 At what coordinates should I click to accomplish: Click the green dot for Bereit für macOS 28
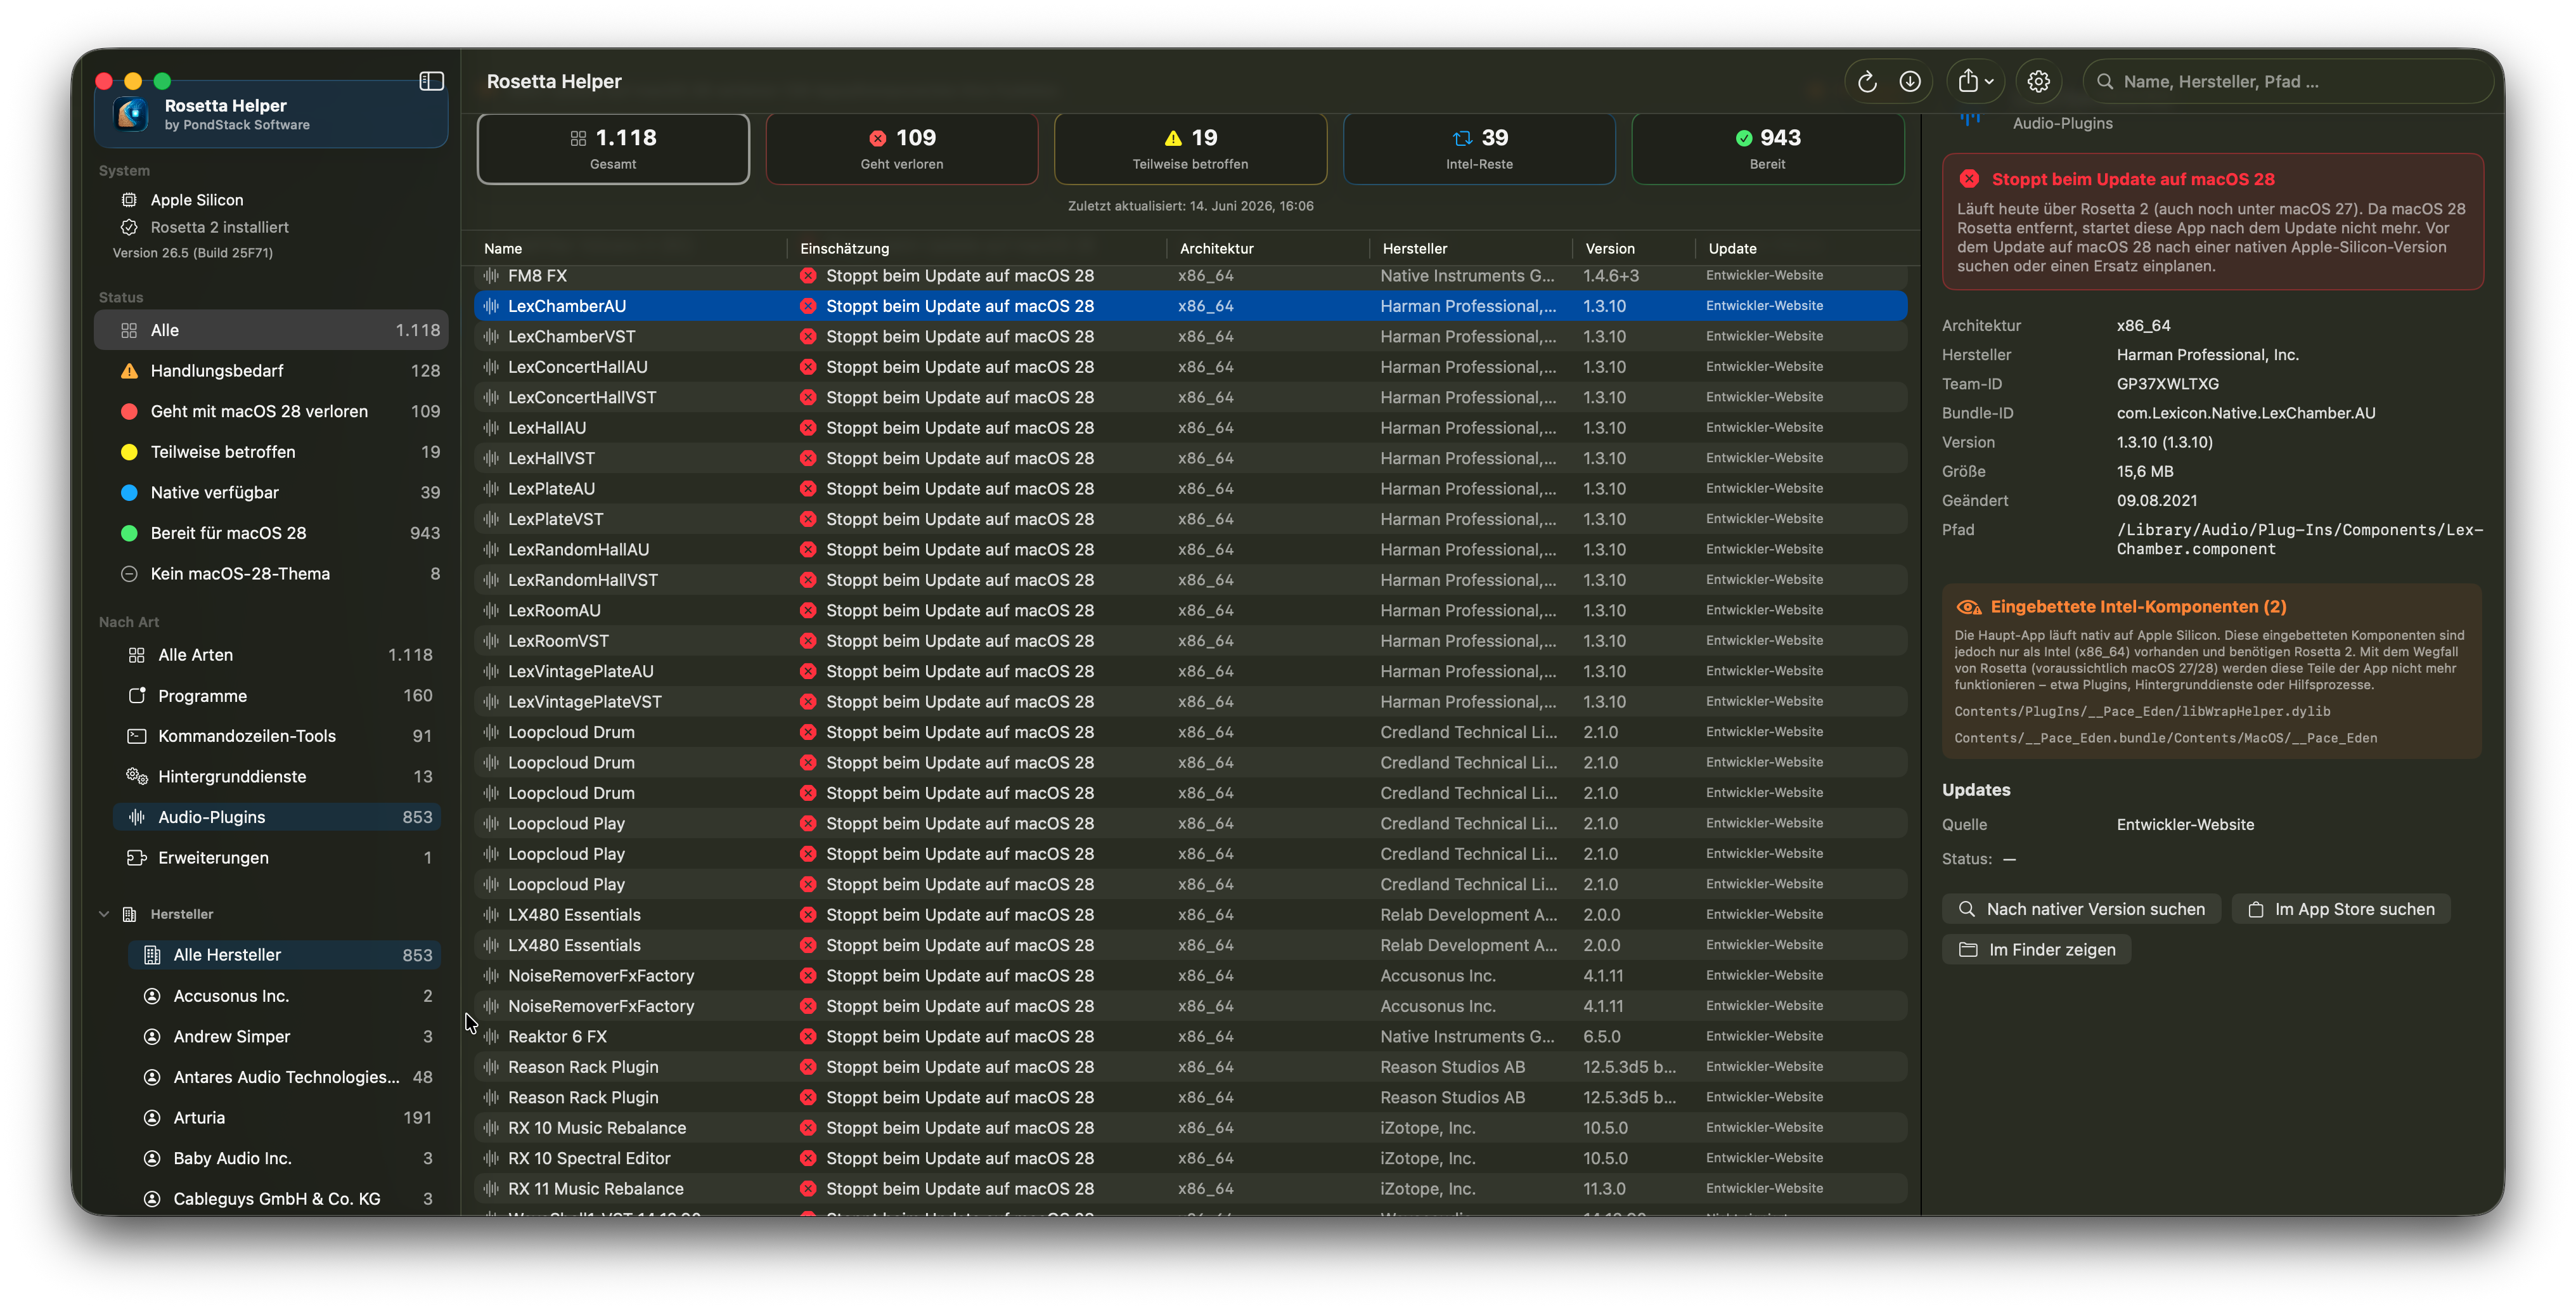(129, 533)
